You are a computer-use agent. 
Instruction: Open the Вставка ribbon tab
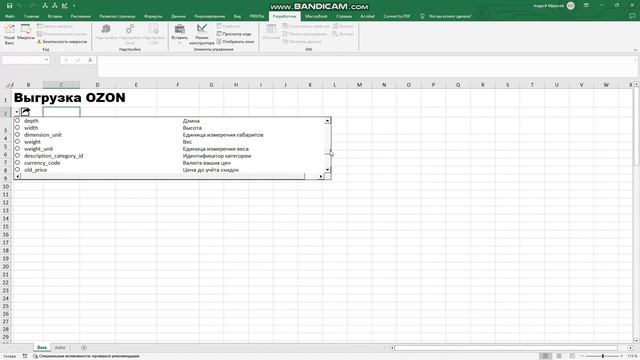(55, 16)
